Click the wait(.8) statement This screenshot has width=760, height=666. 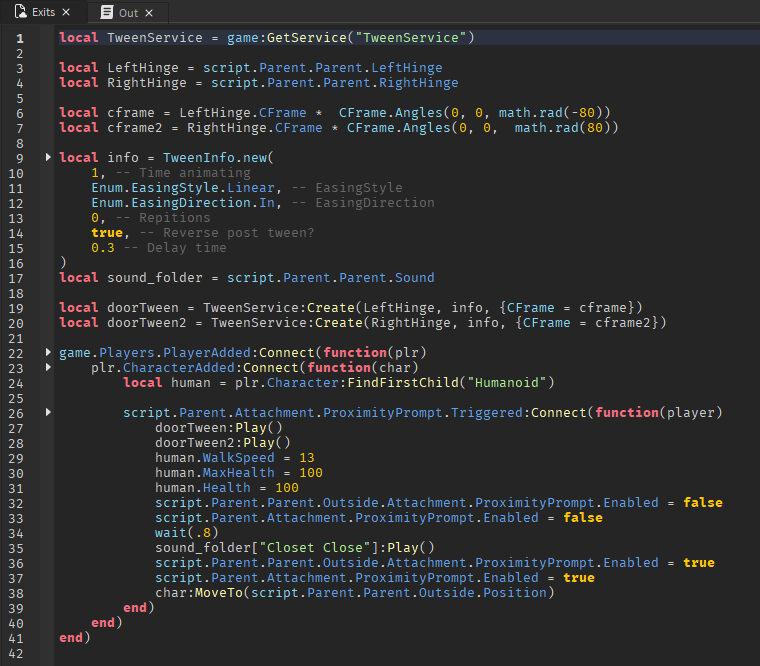(x=182, y=533)
